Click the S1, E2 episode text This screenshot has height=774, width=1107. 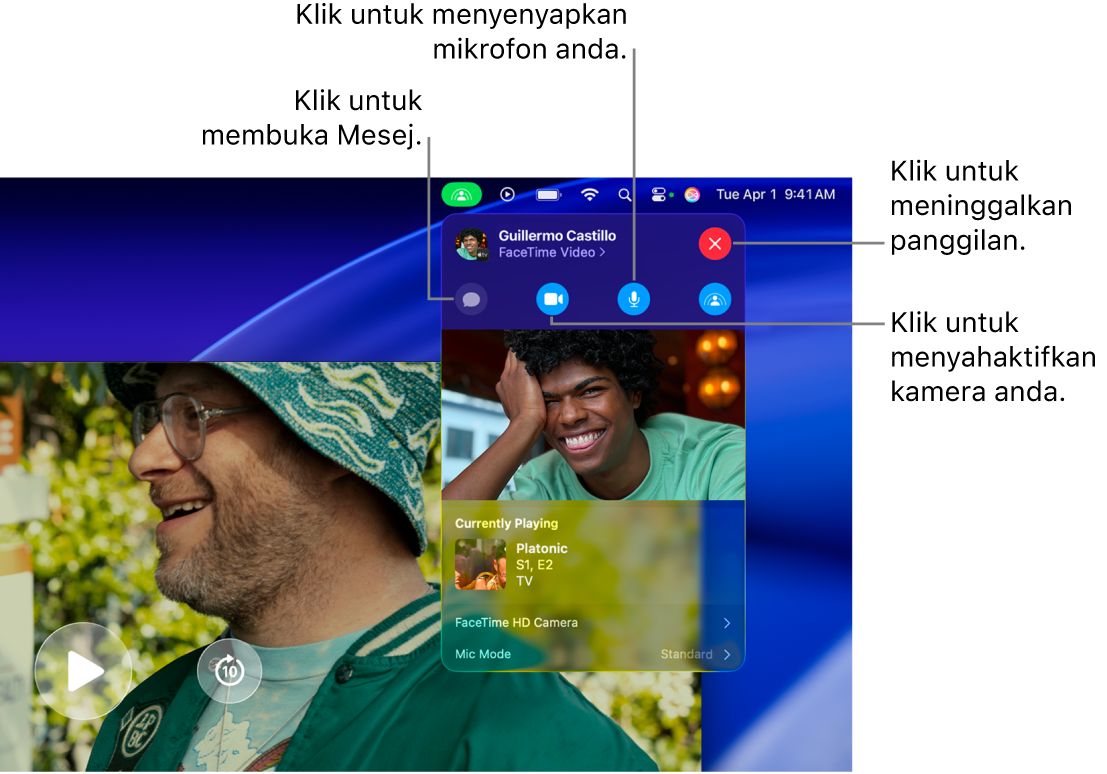[534, 565]
